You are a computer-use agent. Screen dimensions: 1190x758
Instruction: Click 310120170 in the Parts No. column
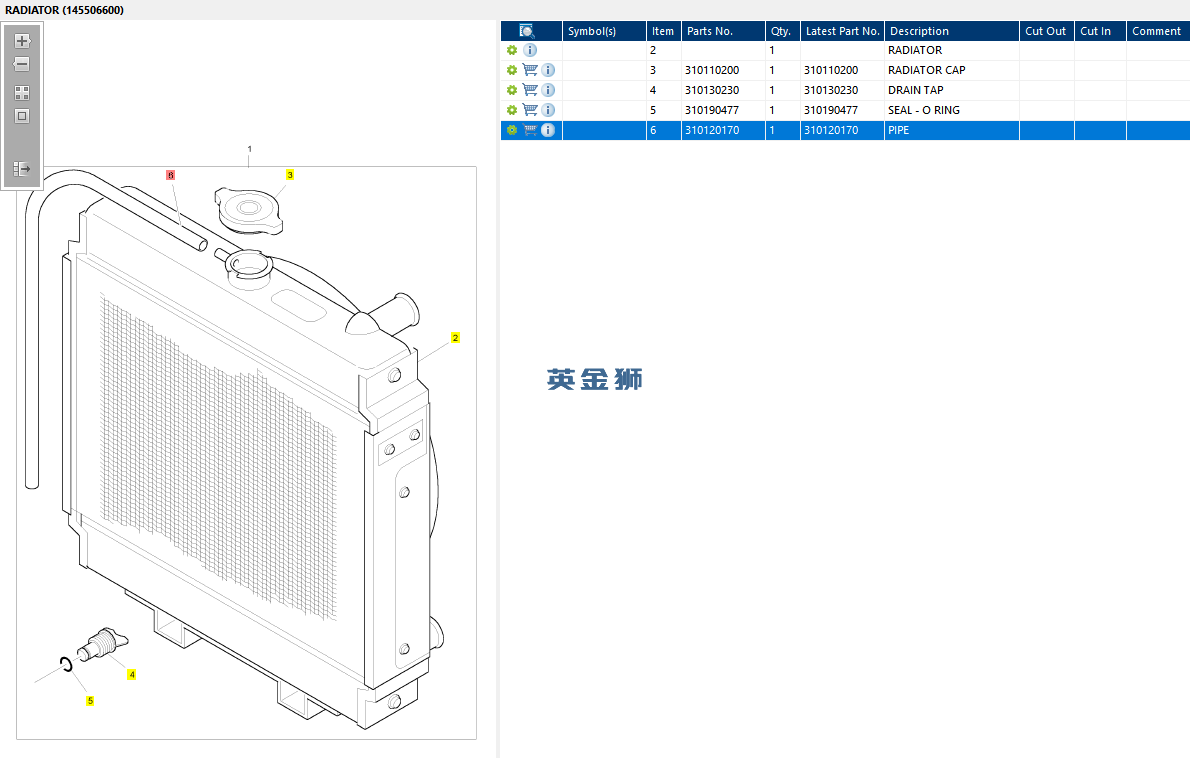(712, 131)
